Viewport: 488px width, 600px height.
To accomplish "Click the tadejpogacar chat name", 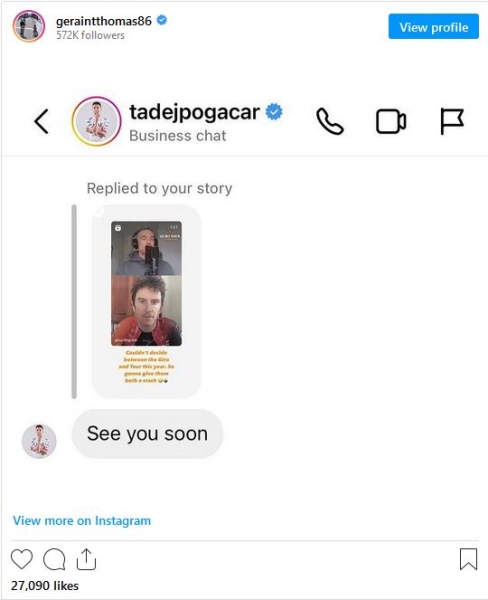I will point(194,112).
